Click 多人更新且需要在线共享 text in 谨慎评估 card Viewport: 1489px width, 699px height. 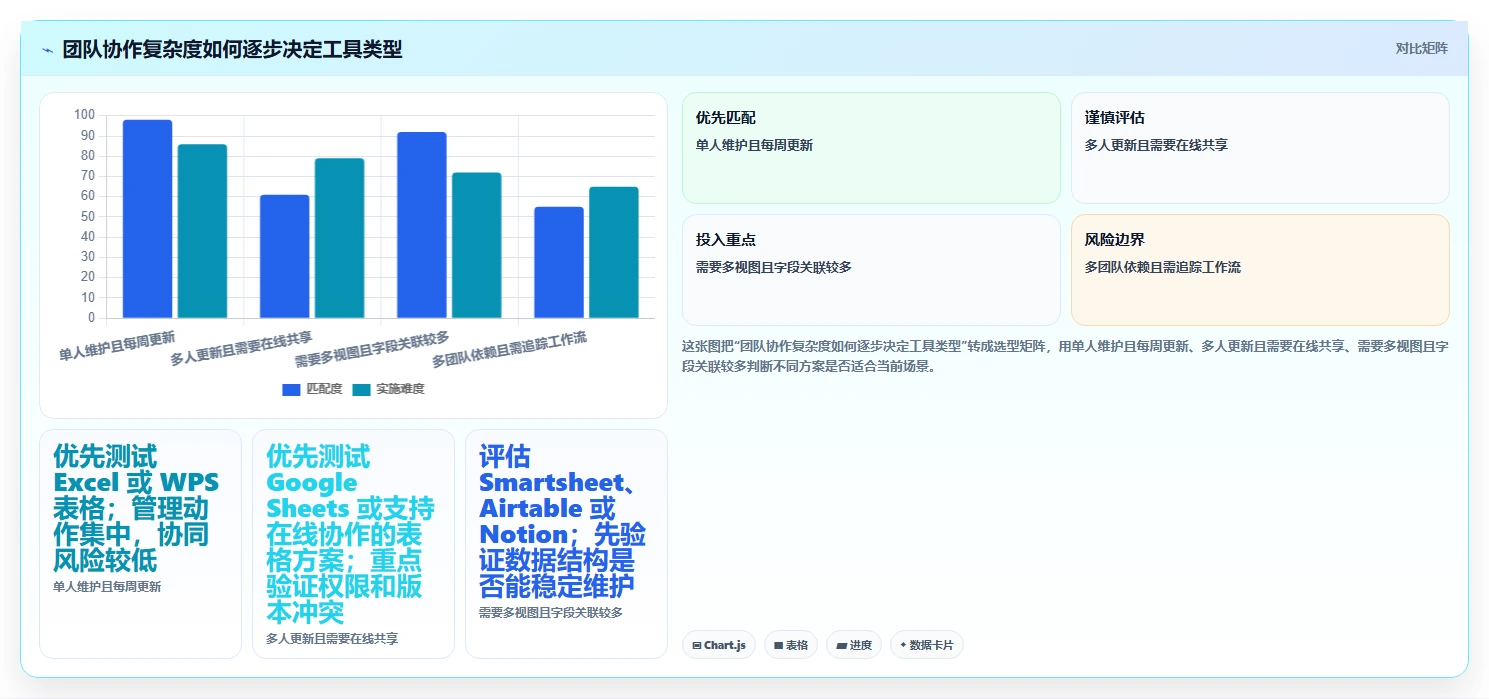click(1156, 145)
